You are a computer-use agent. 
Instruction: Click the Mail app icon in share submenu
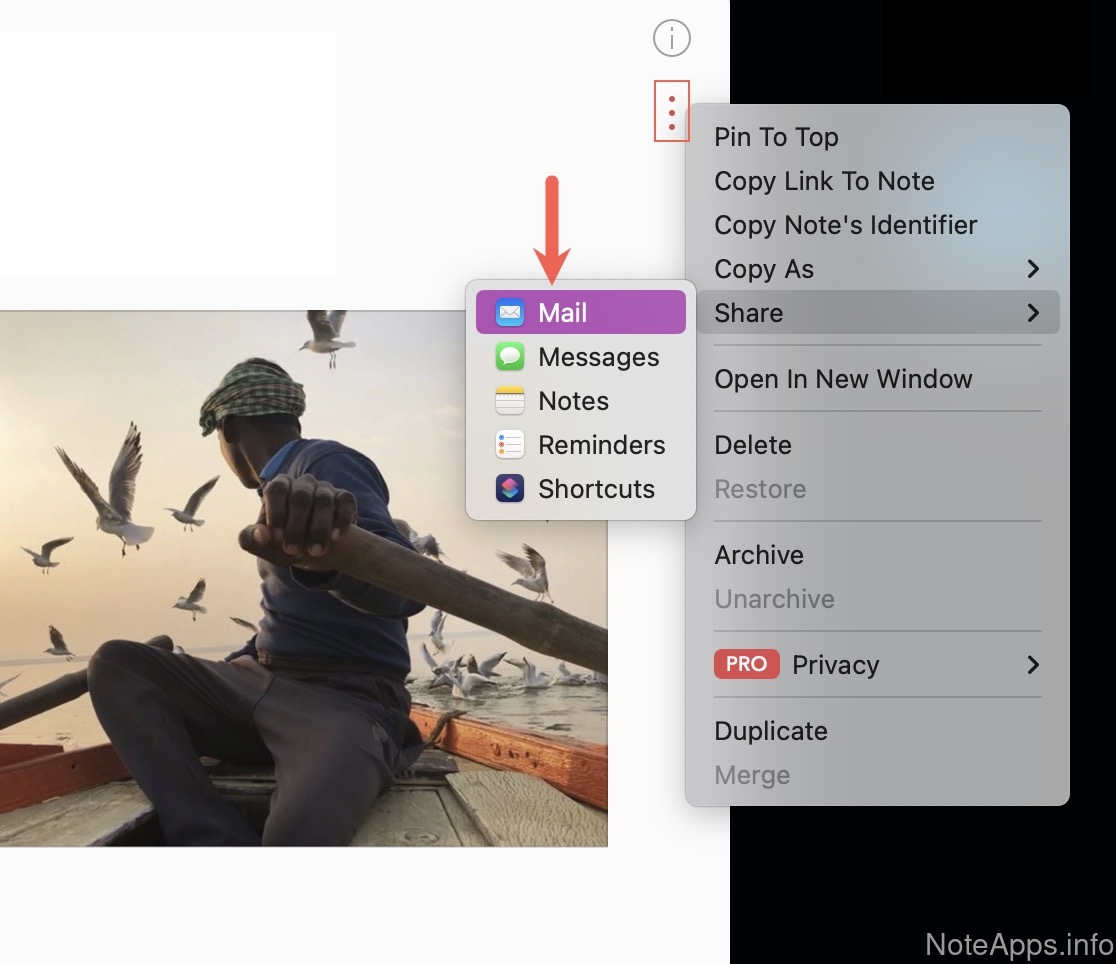[x=510, y=313]
